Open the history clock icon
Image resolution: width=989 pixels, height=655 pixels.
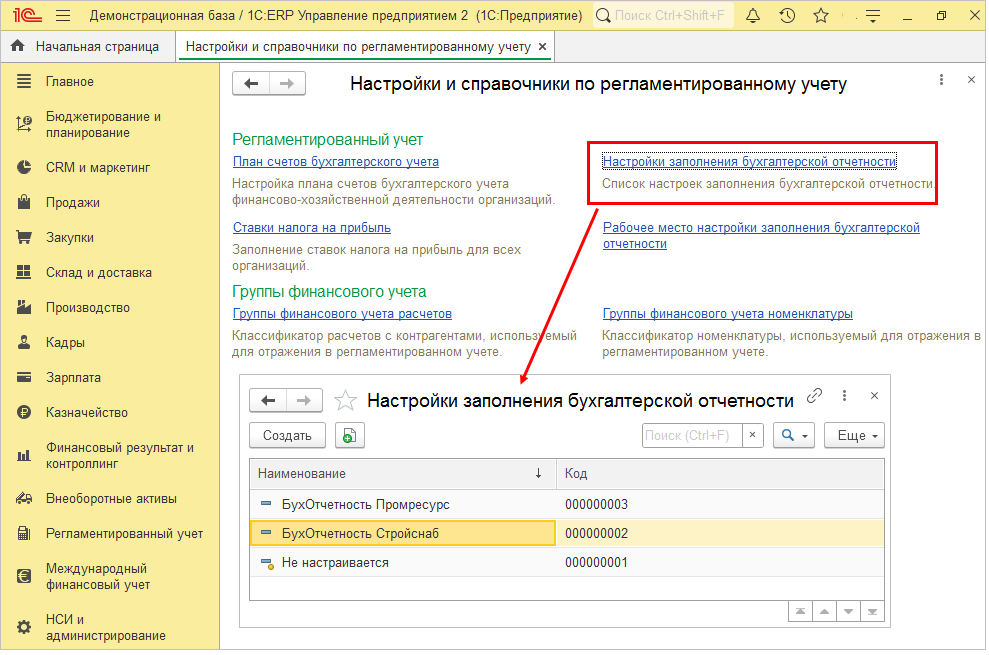coord(787,16)
